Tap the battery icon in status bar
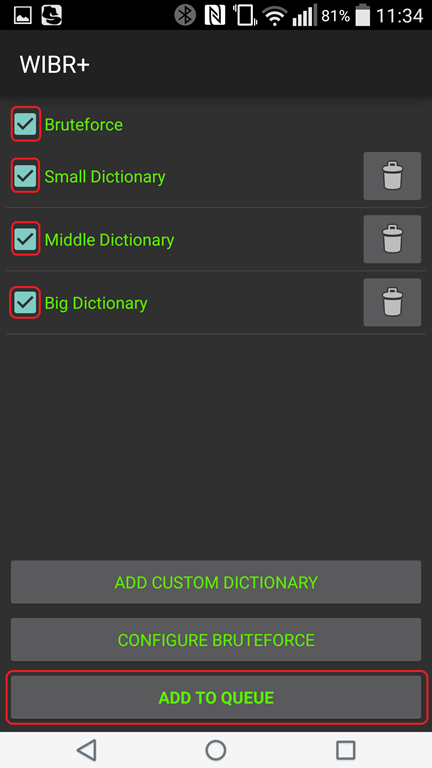The height and width of the screenshot is (768, 432). [363, 15]
